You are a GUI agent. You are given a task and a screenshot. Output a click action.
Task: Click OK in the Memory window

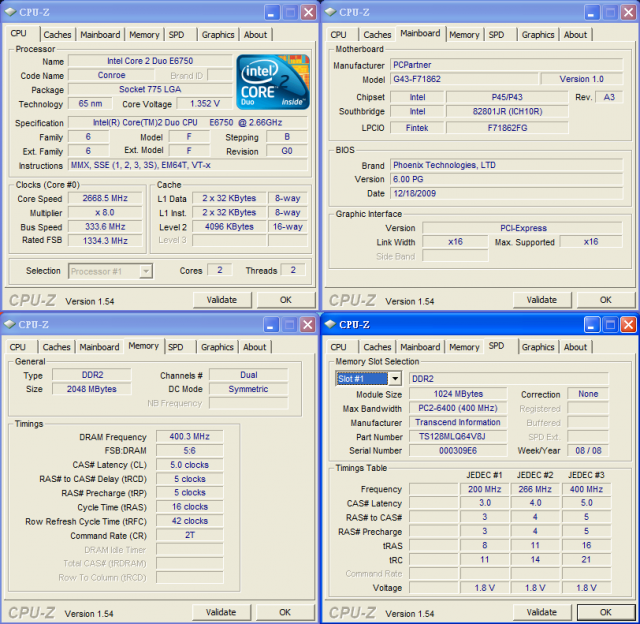285,612
